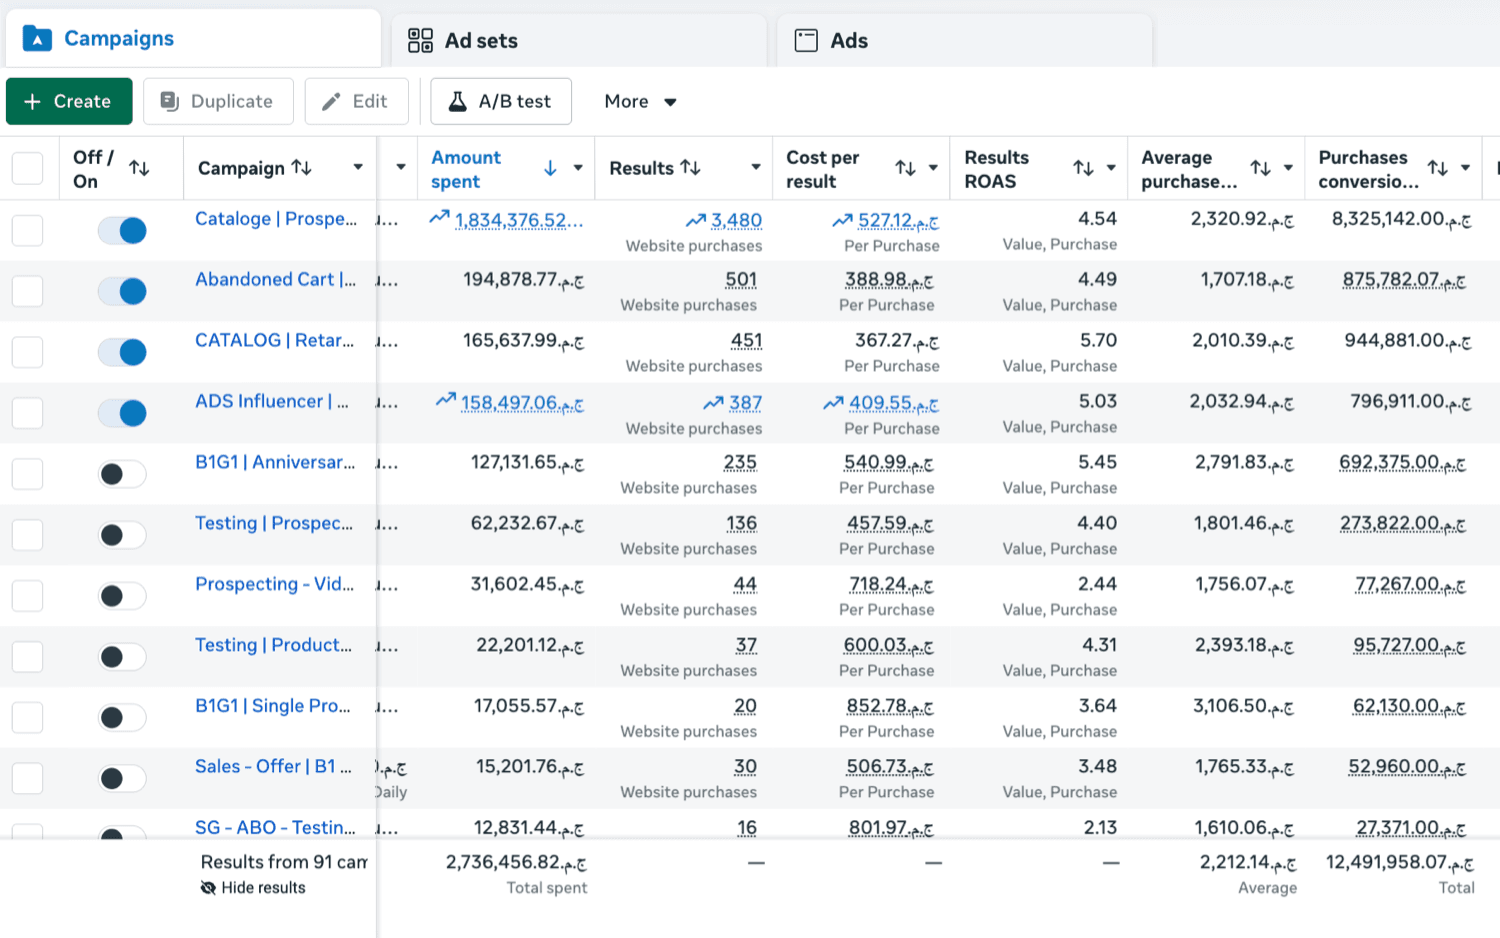Enable the B1G1 Anniversar campaign toggle
The height and width of the screenshot is (938, 1500).
(x=122, y=474)
